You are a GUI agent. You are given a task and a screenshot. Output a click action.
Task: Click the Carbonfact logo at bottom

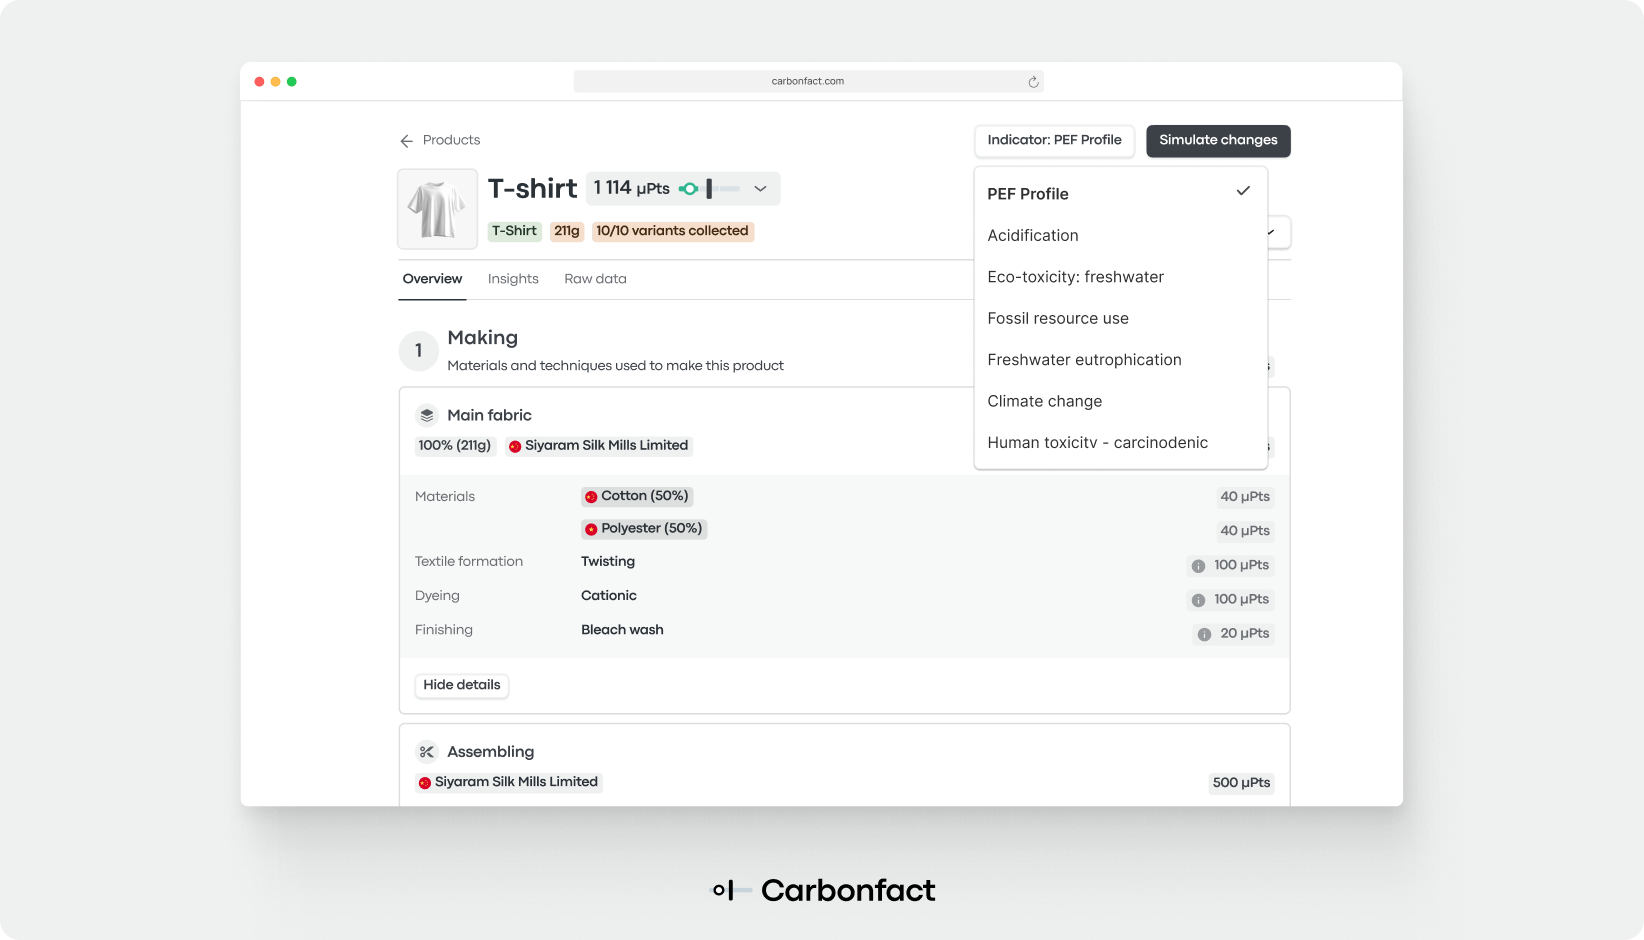[x=823, y=890]
